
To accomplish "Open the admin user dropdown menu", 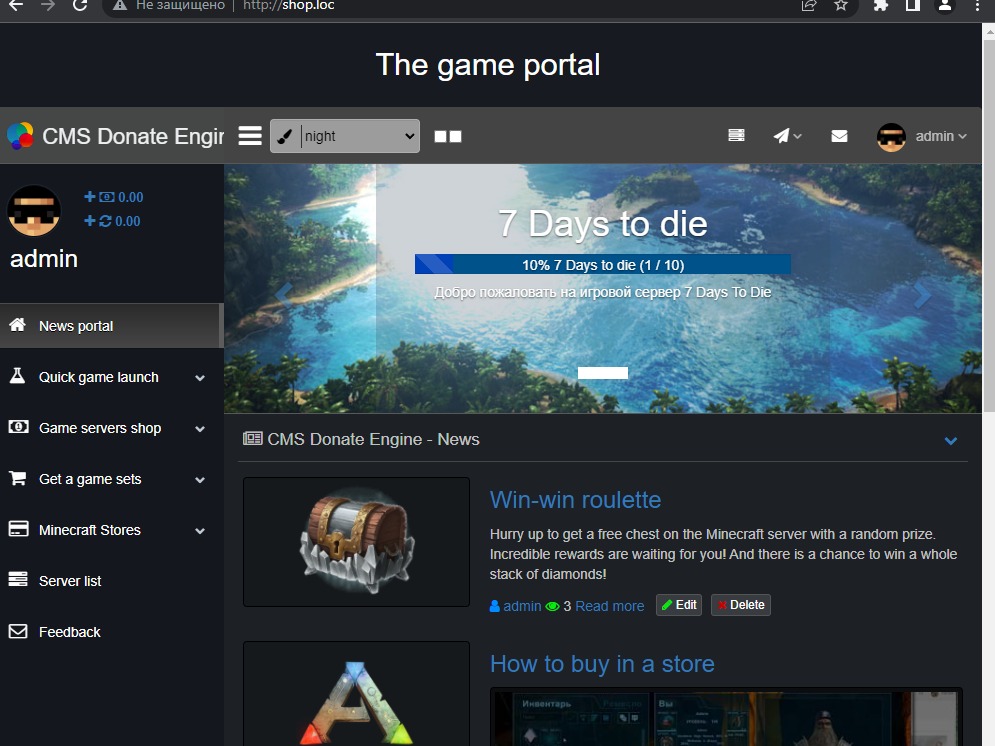I will click(x=922, y=136).
